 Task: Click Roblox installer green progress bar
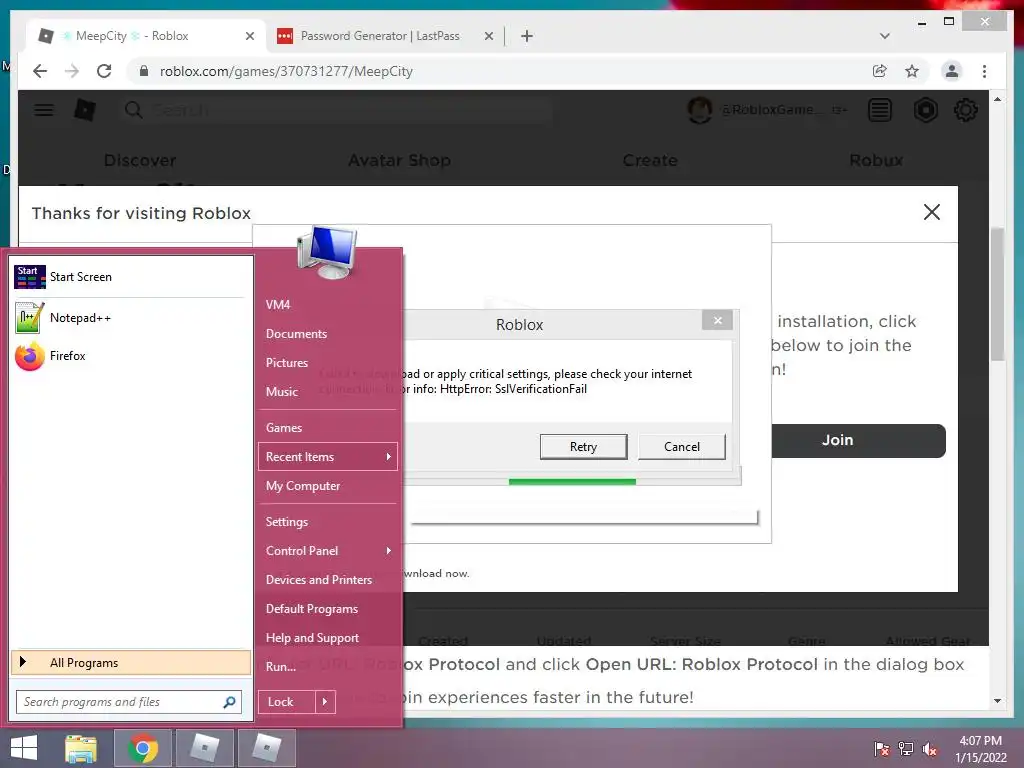(572, 482)
